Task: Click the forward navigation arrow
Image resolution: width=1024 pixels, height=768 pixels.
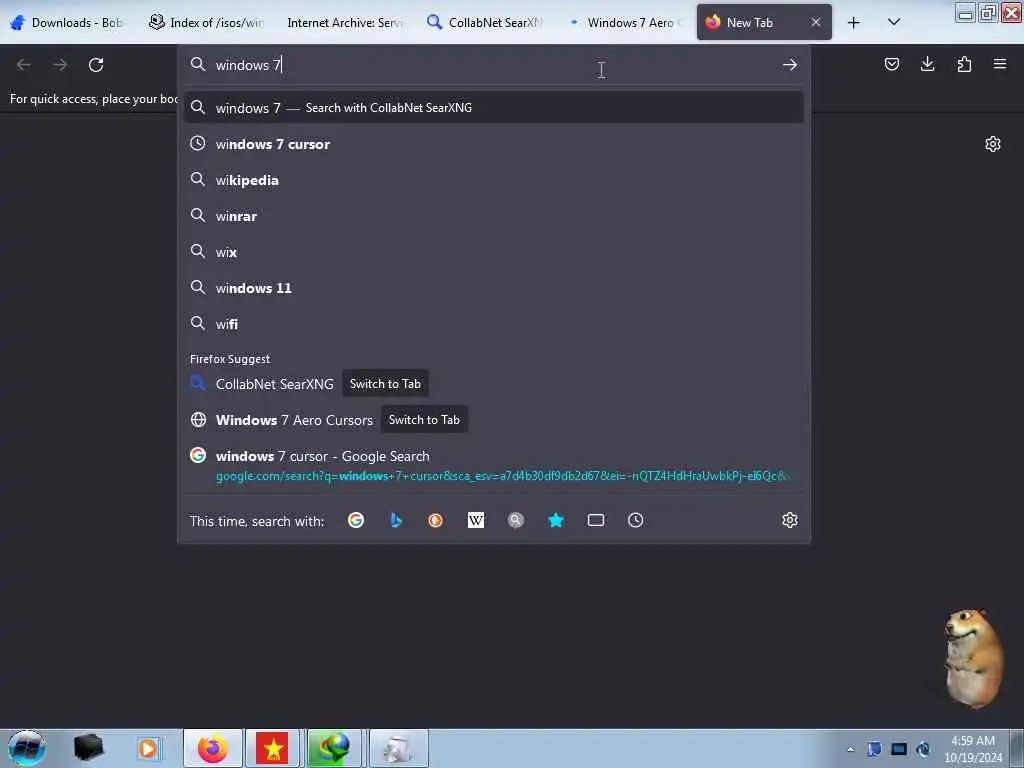Action: point(60,65)
